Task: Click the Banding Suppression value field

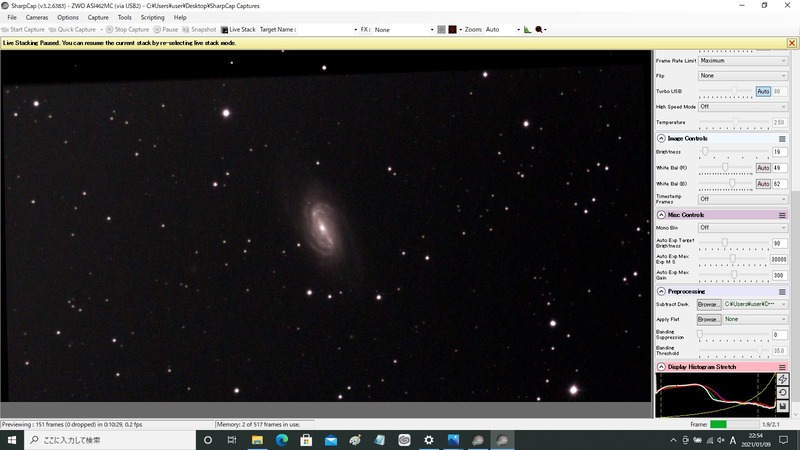Action: click(x=780, y=335)
